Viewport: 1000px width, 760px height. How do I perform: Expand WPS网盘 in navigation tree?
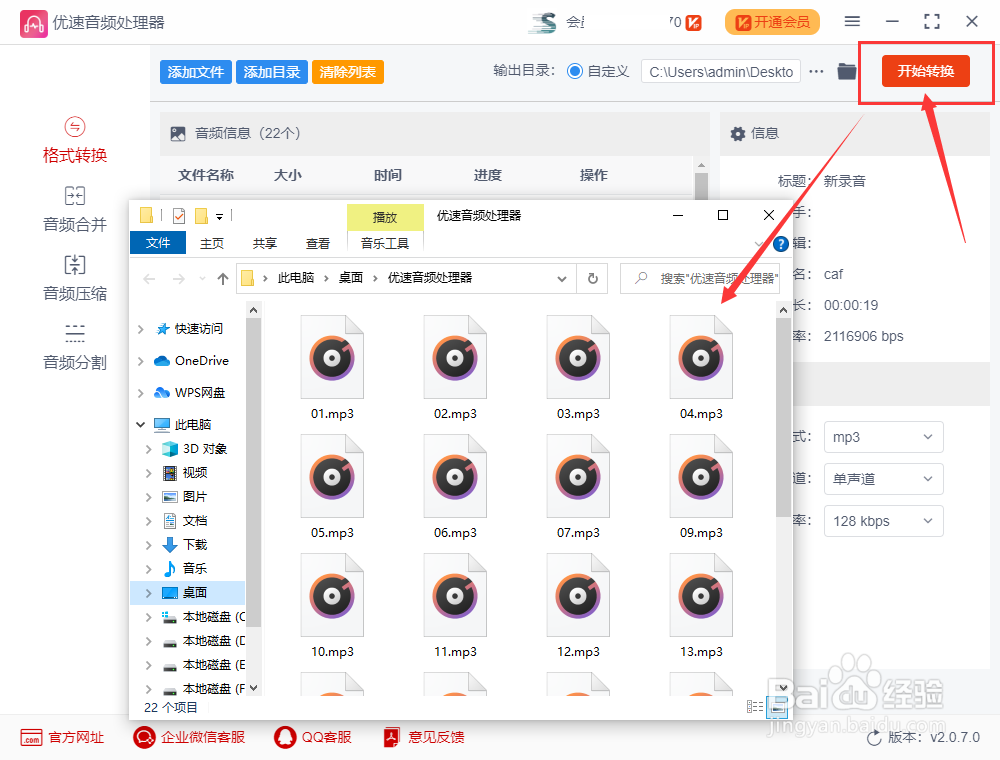[x=140, y=393]
